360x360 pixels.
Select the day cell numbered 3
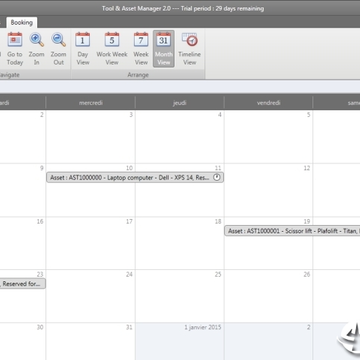[91, 137]
